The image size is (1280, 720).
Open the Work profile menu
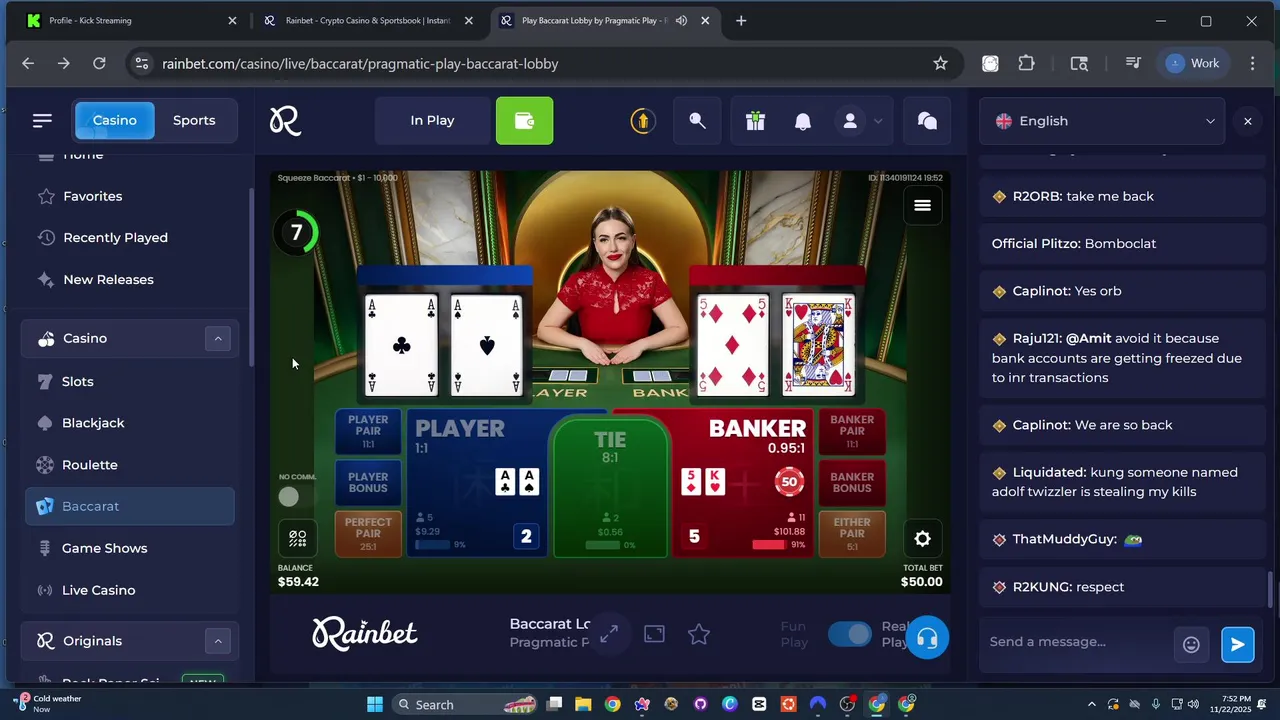pos(1193,63)
